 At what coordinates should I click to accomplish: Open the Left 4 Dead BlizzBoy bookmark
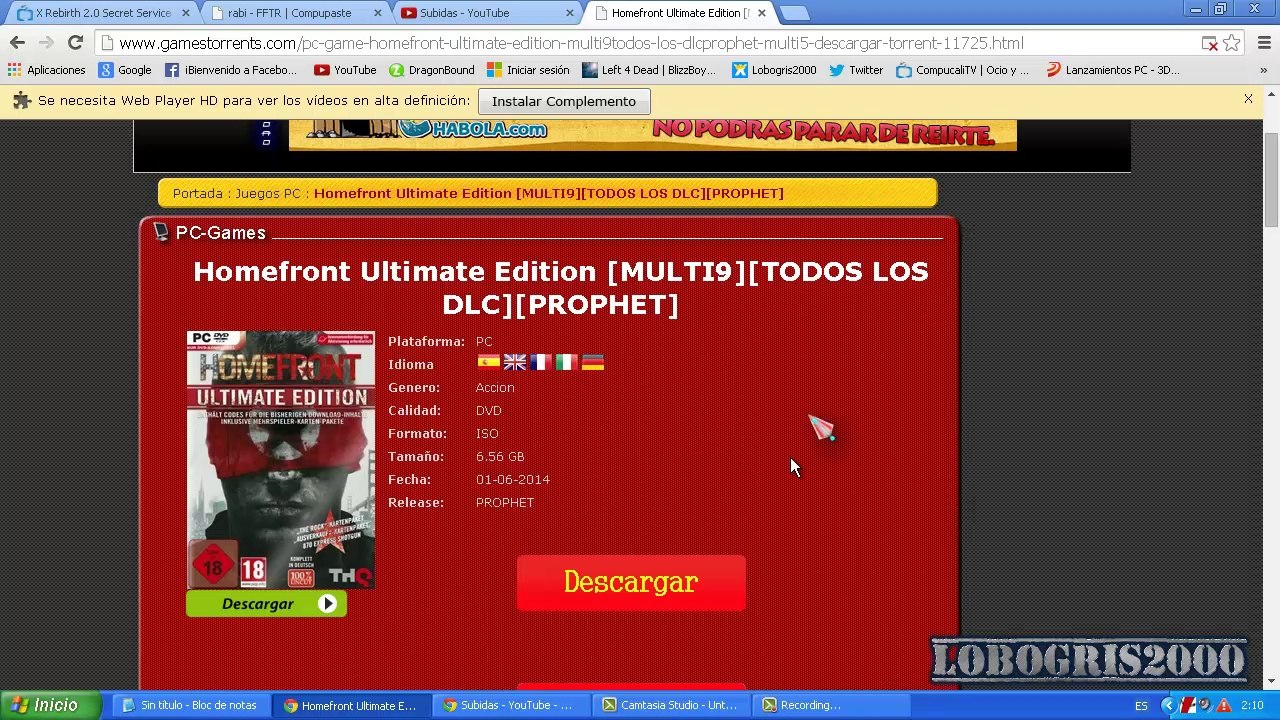tap(649, 70)
